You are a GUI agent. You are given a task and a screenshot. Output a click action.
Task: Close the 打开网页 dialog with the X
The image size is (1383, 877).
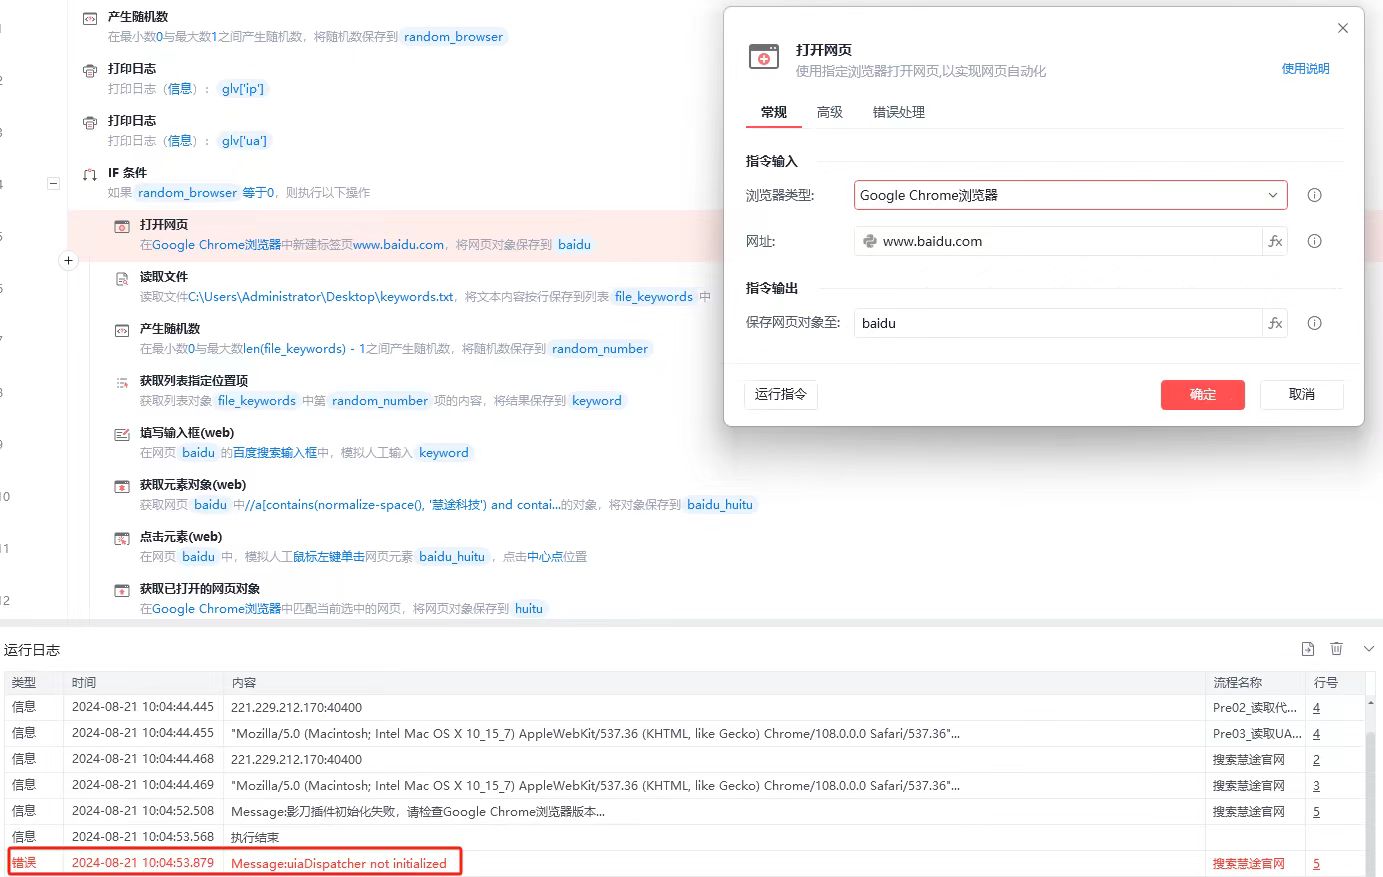[x=1342, y=28]
